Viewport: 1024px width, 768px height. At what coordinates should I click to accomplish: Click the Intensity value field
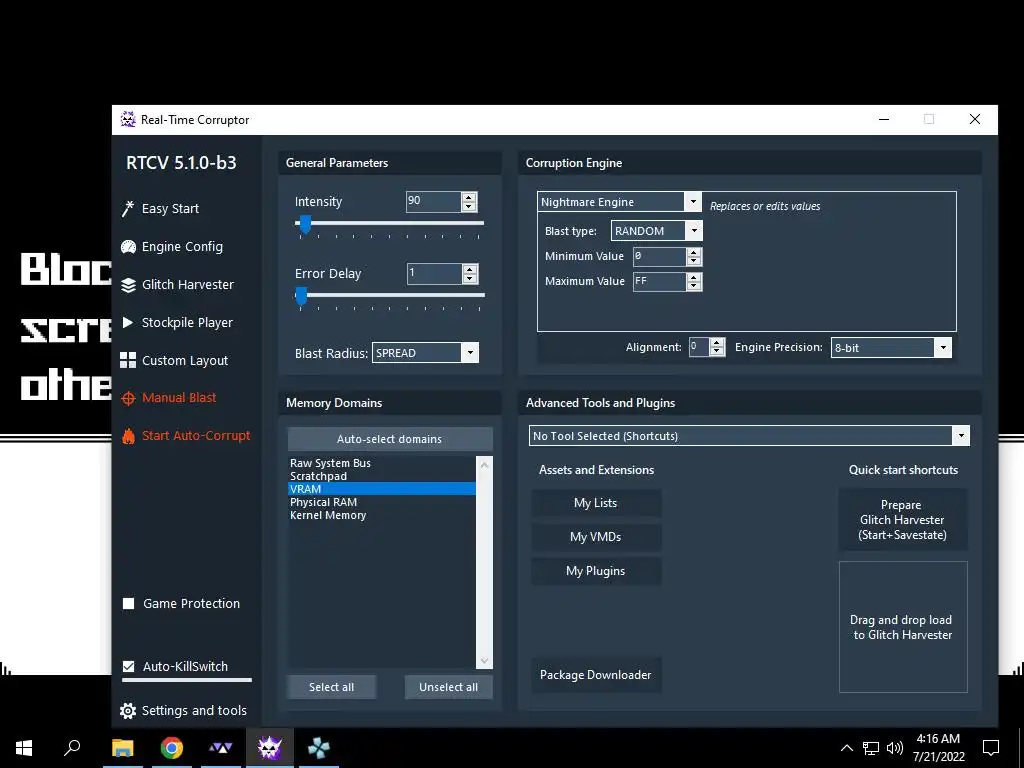tap(433, 202)
